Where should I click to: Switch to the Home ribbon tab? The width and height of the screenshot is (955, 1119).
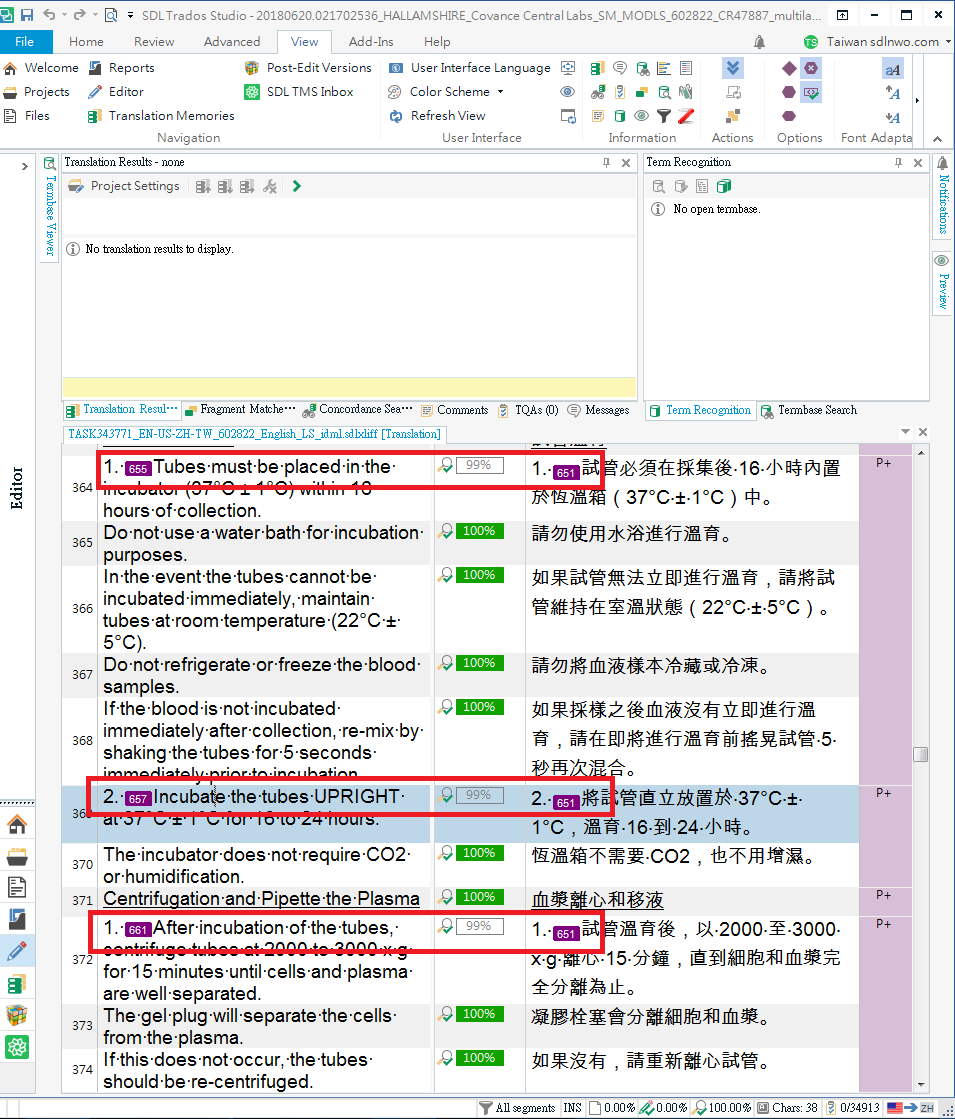click(86, 42)
